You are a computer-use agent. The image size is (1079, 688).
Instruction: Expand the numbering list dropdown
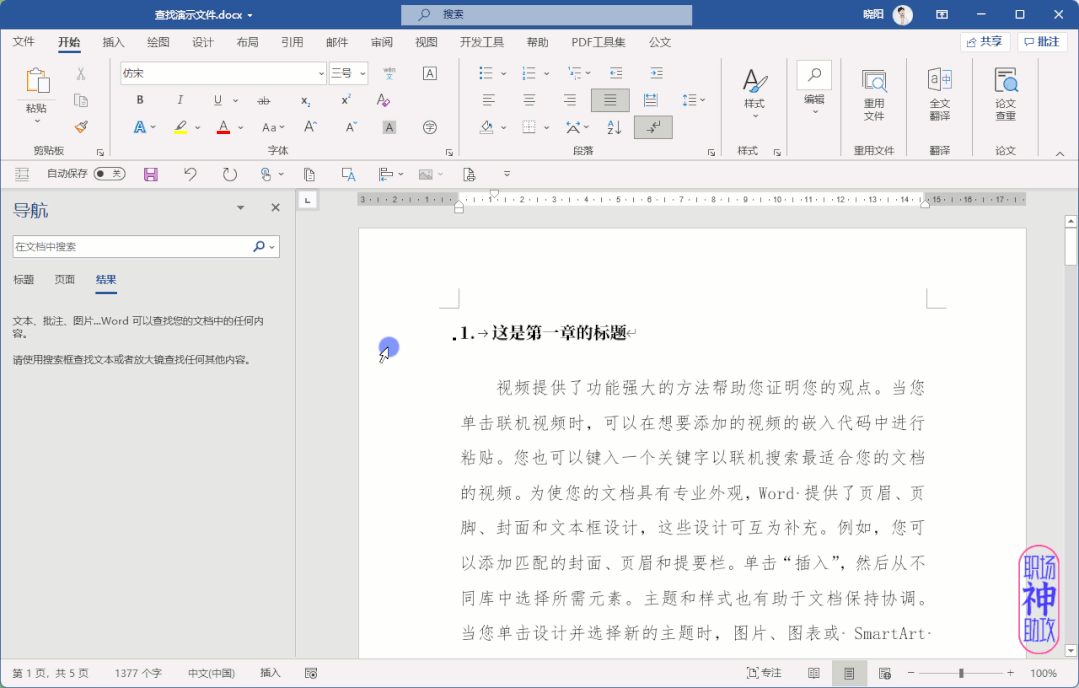pos(546,74)
